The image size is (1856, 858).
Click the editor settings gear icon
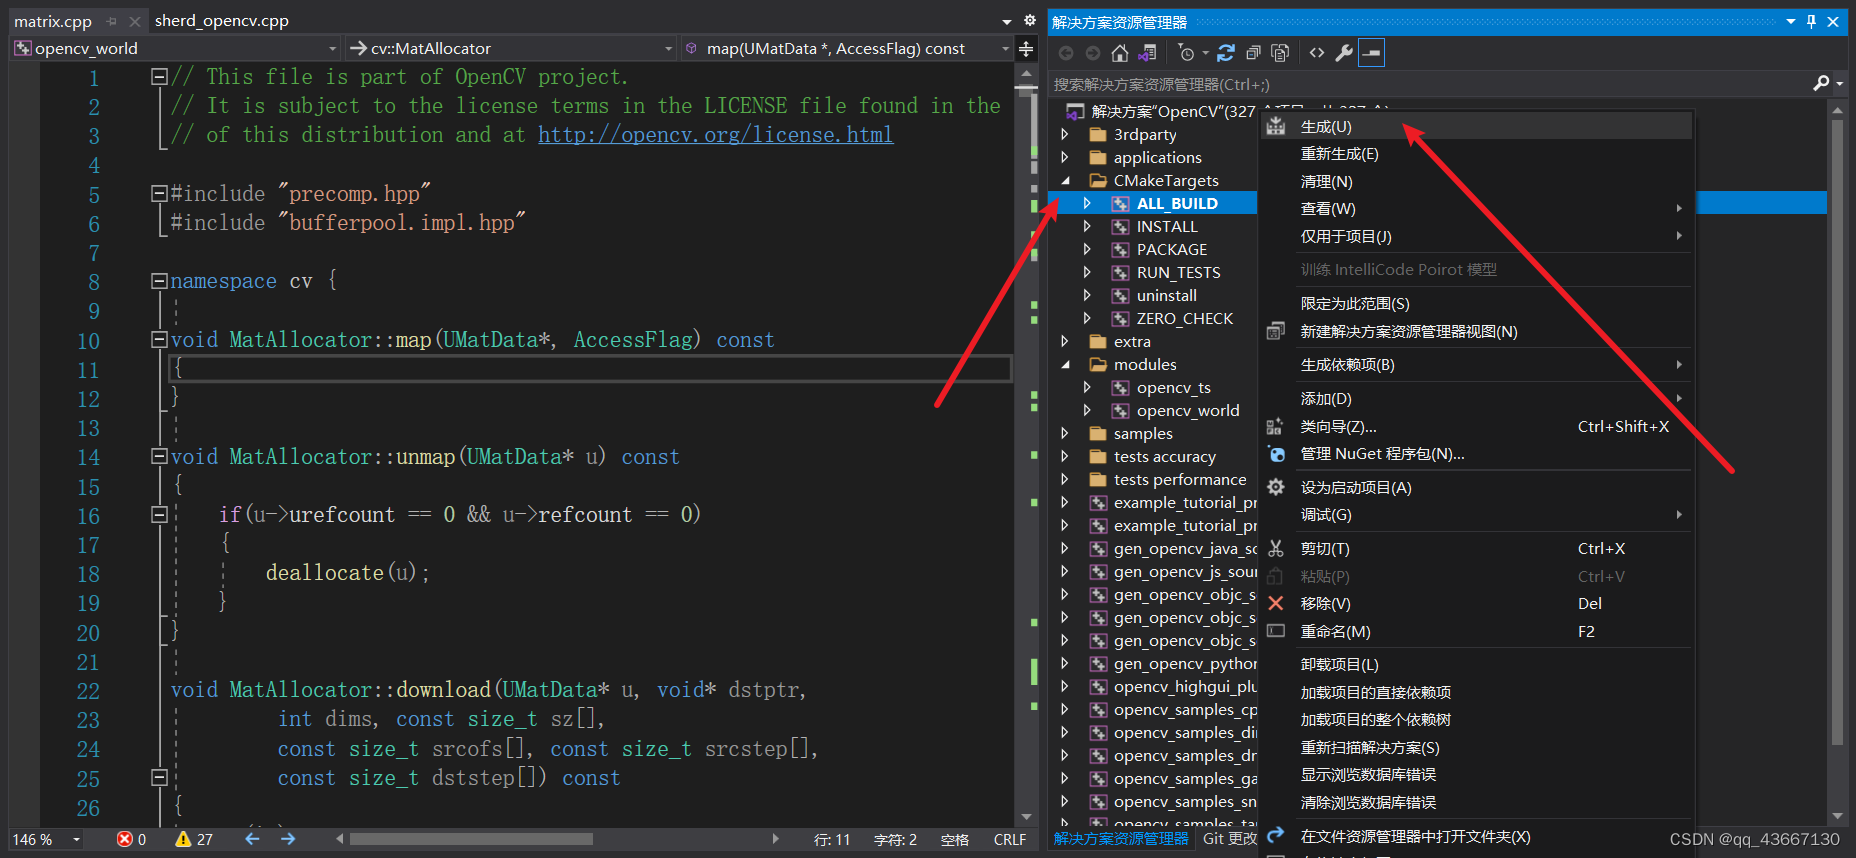coord(1029,20)
